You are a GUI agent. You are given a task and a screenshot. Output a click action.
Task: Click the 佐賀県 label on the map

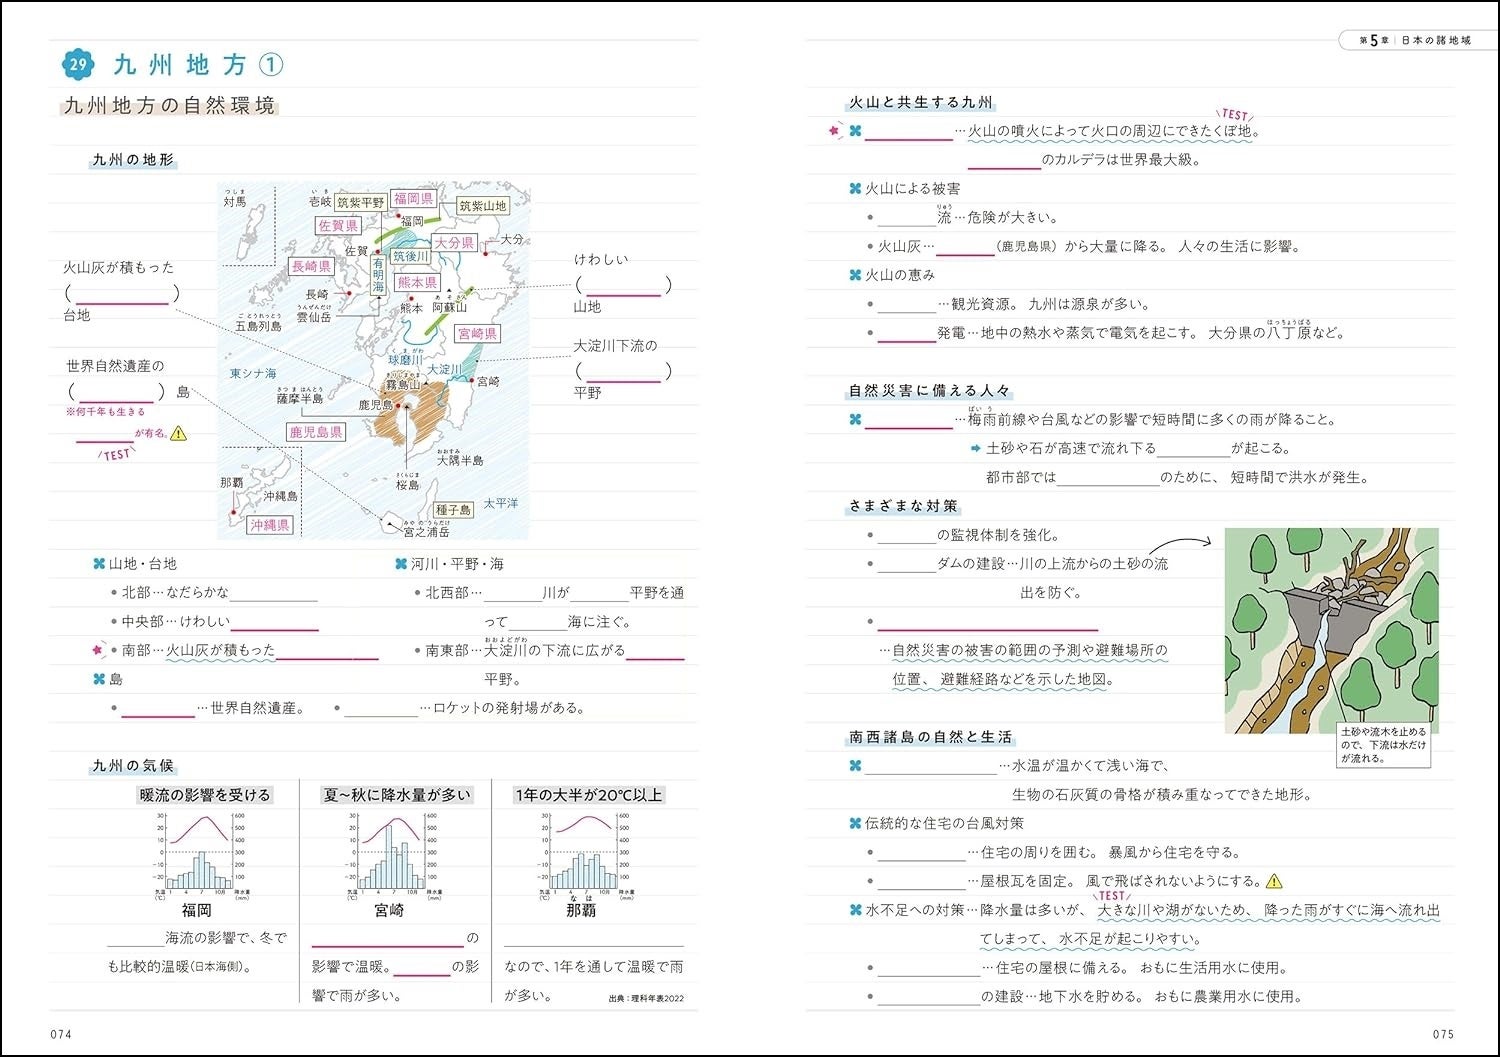click(x=338, y=226)
